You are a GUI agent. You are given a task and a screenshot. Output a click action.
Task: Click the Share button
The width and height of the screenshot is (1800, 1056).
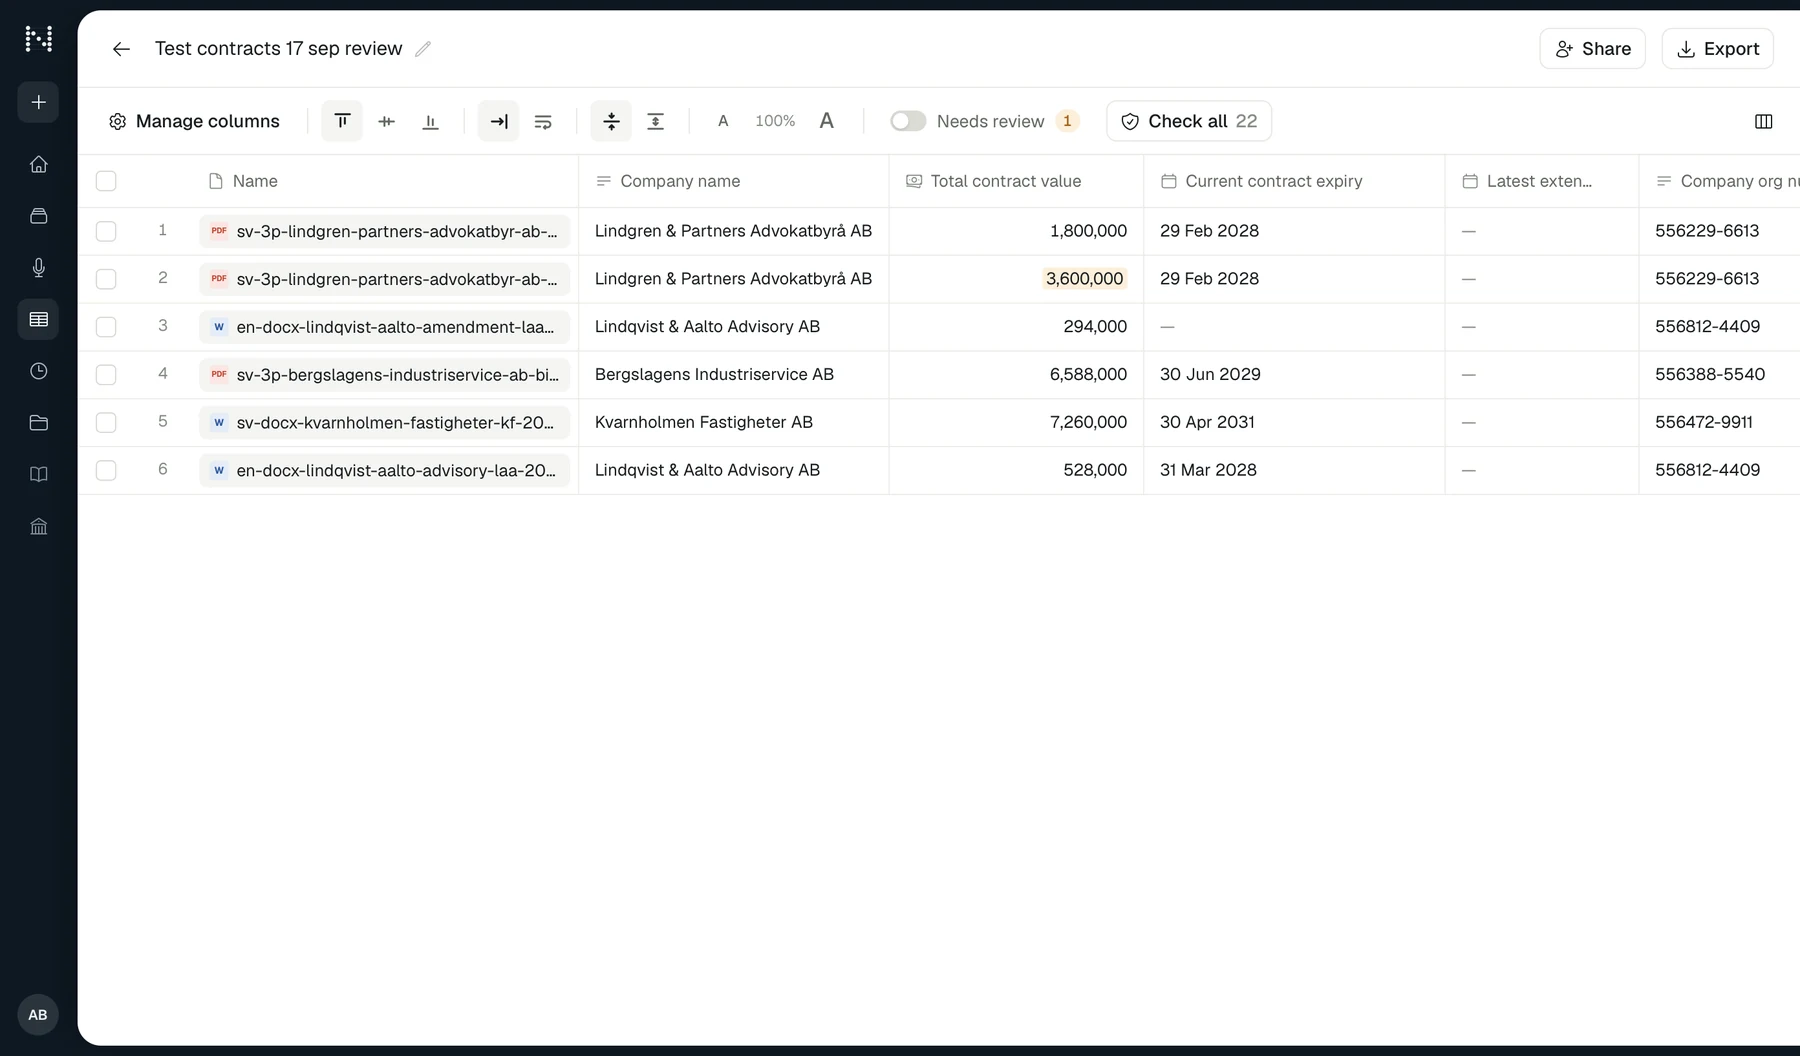point(1592,49)
